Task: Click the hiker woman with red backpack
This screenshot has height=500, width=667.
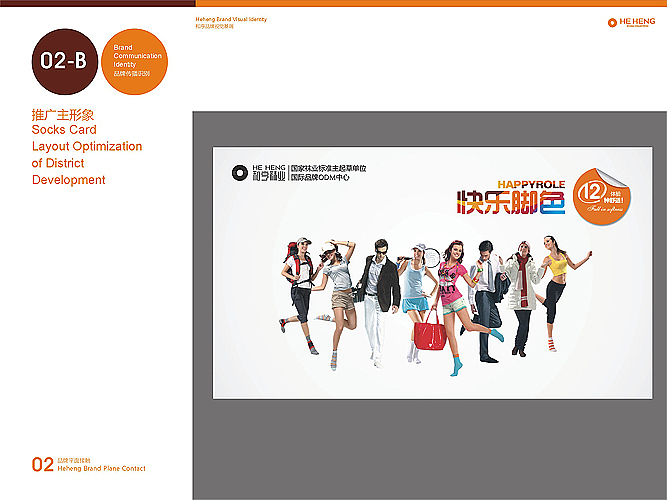Action: [x=299, y=295]
